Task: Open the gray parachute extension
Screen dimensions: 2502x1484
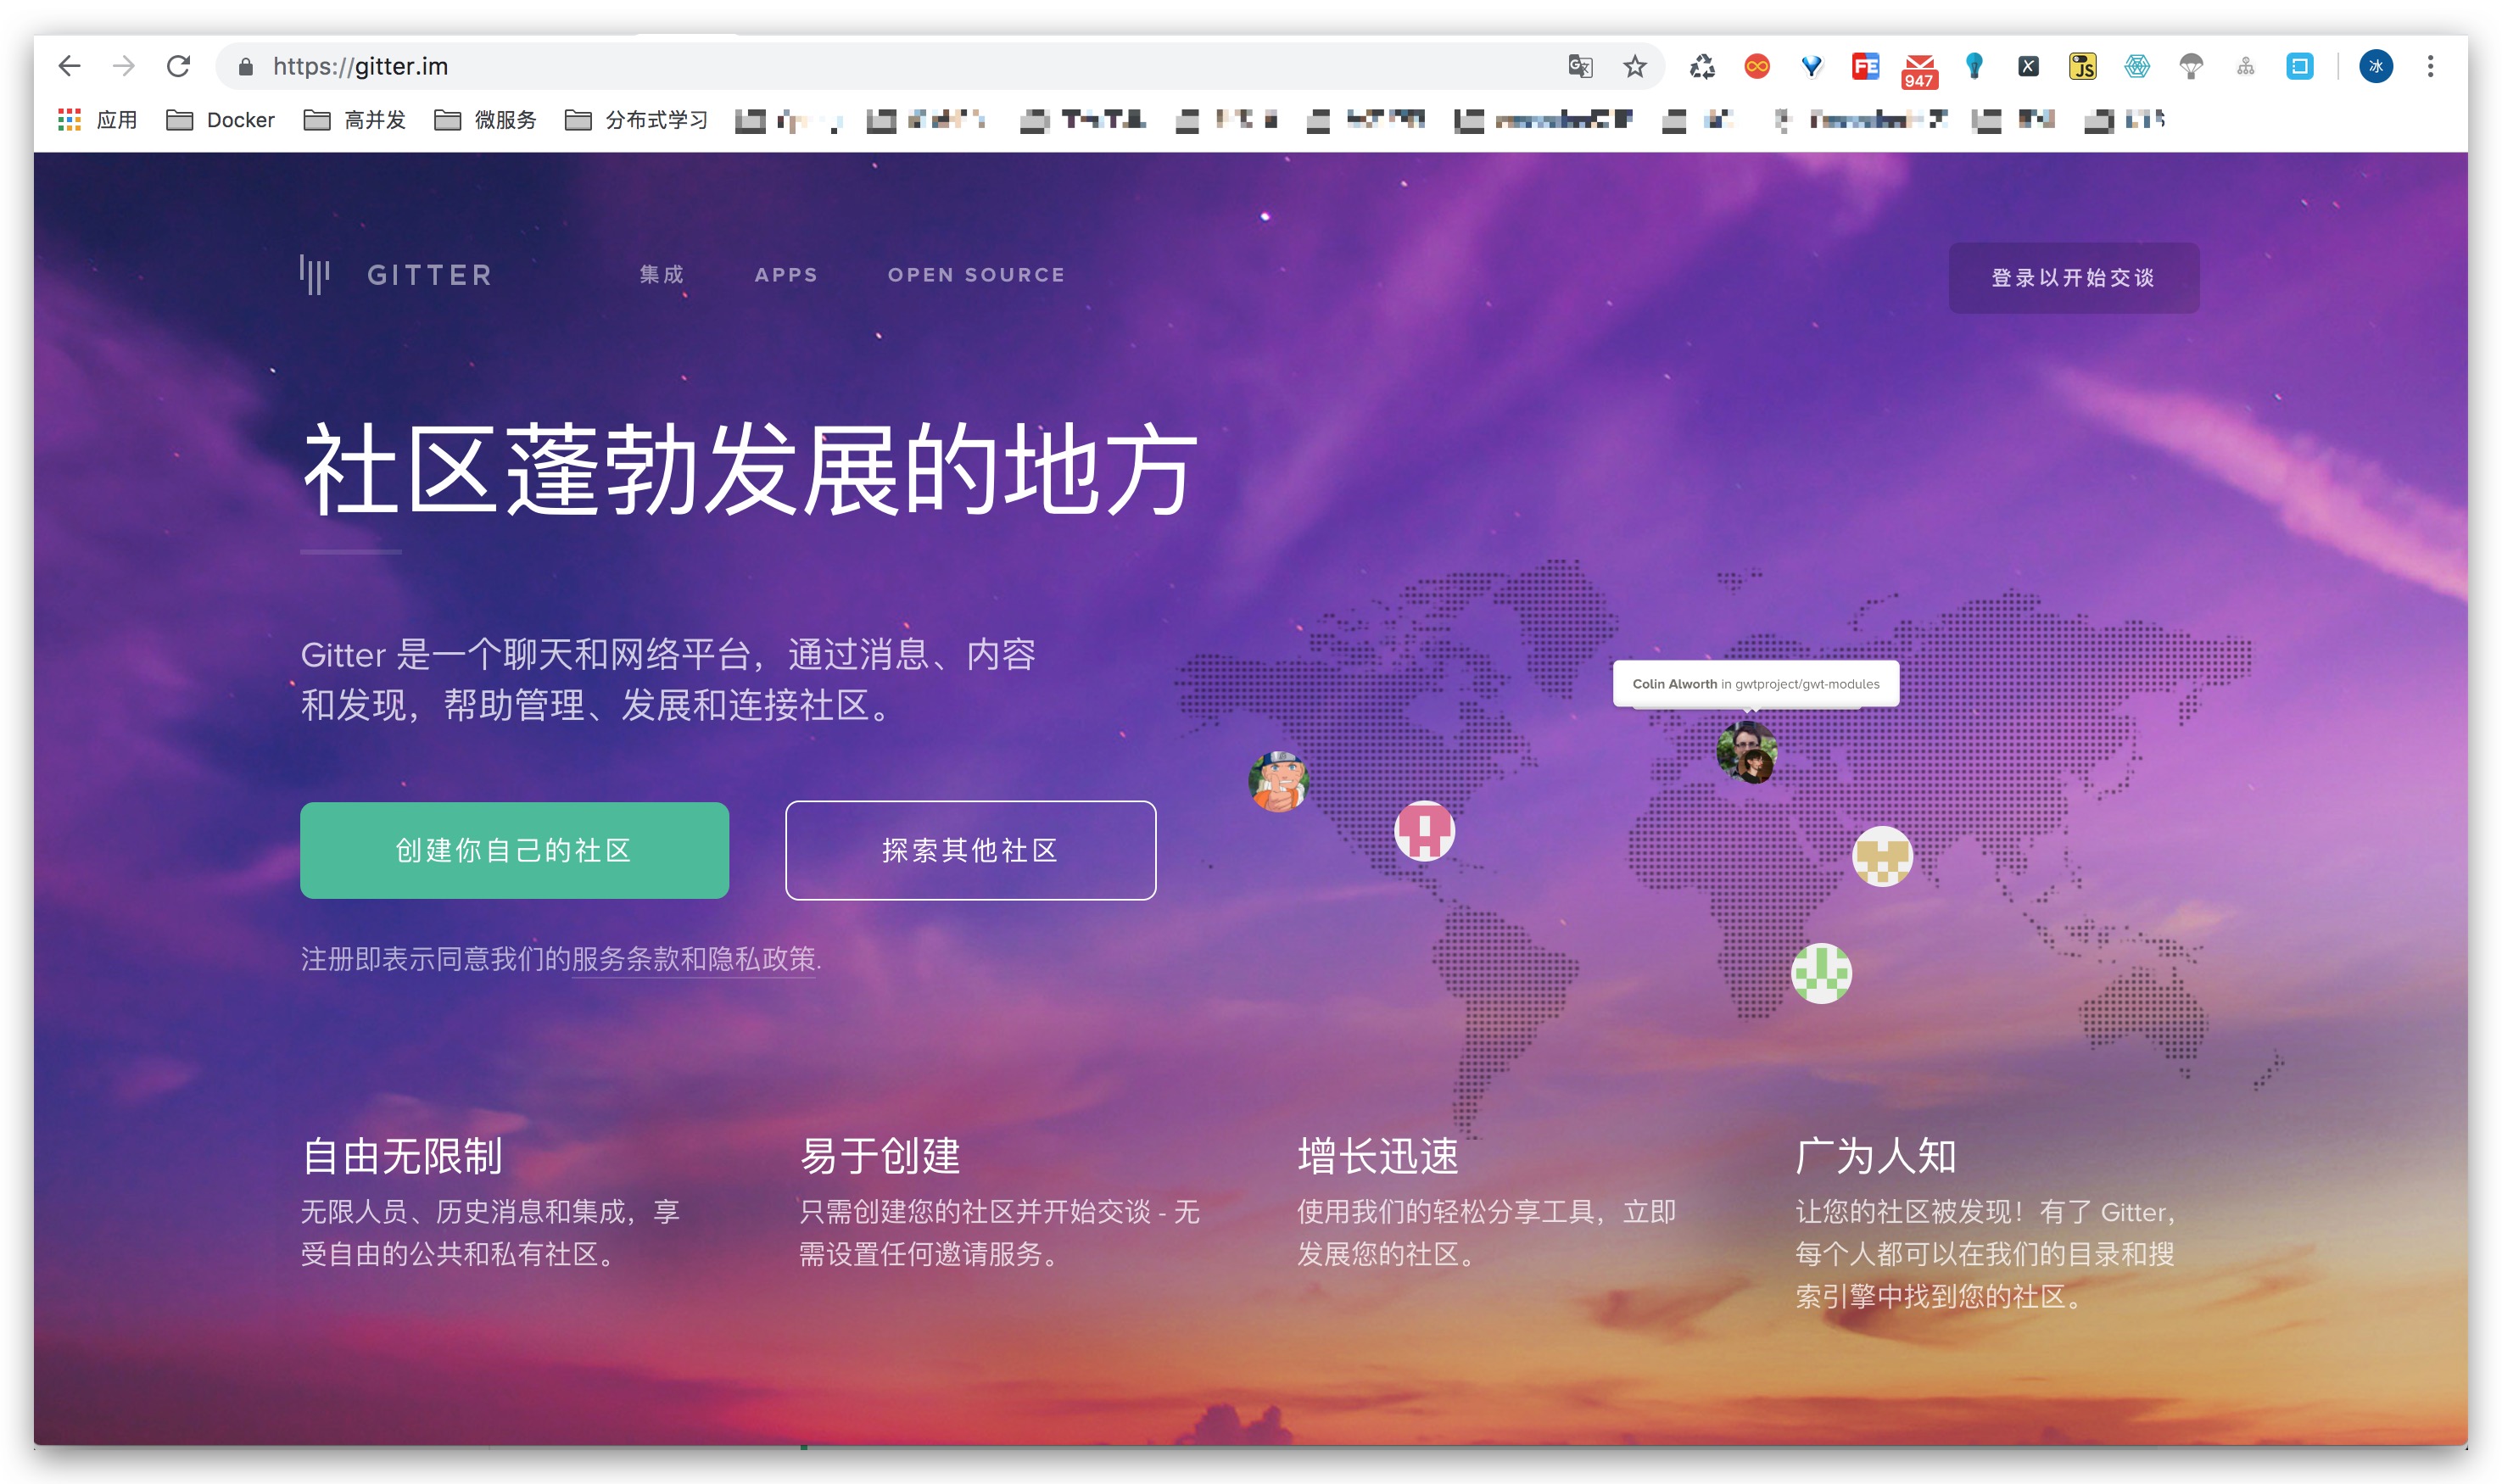Action: click(x=2191, y=67)
